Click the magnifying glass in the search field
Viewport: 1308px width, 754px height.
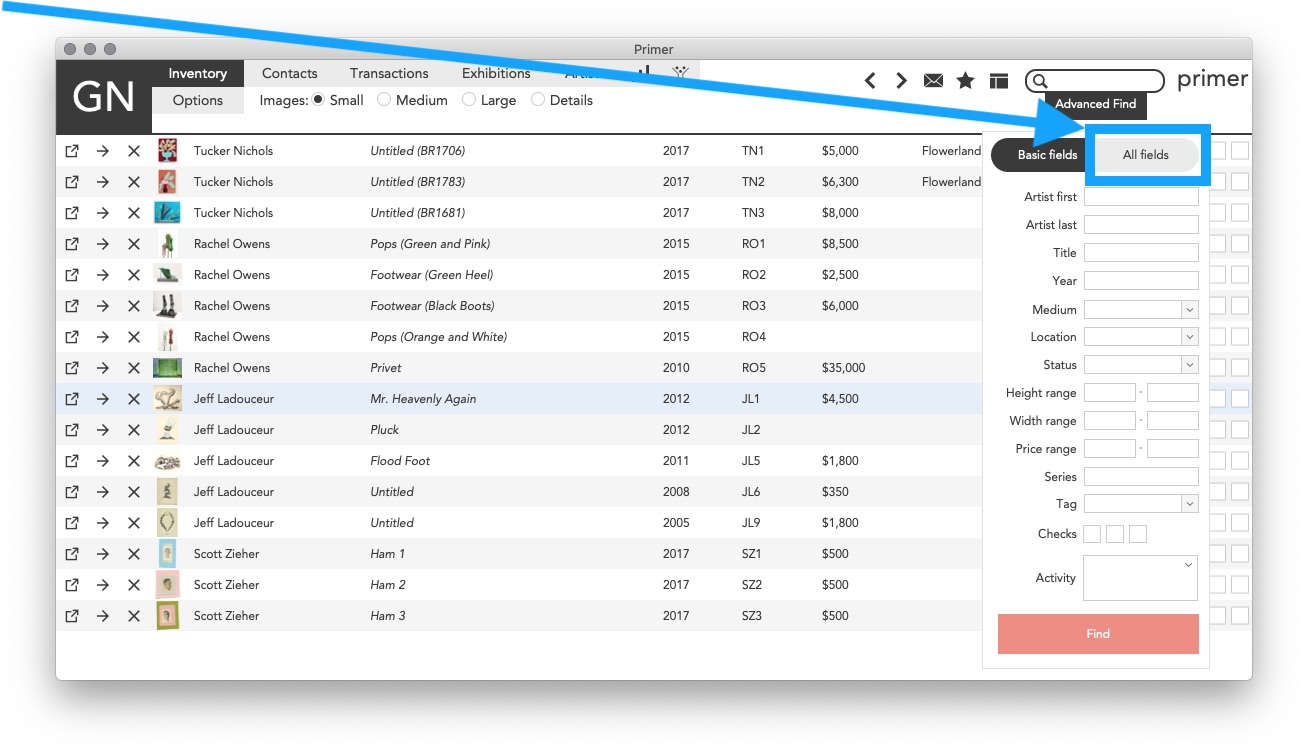pyautogui.click(x=1040, y=80)
